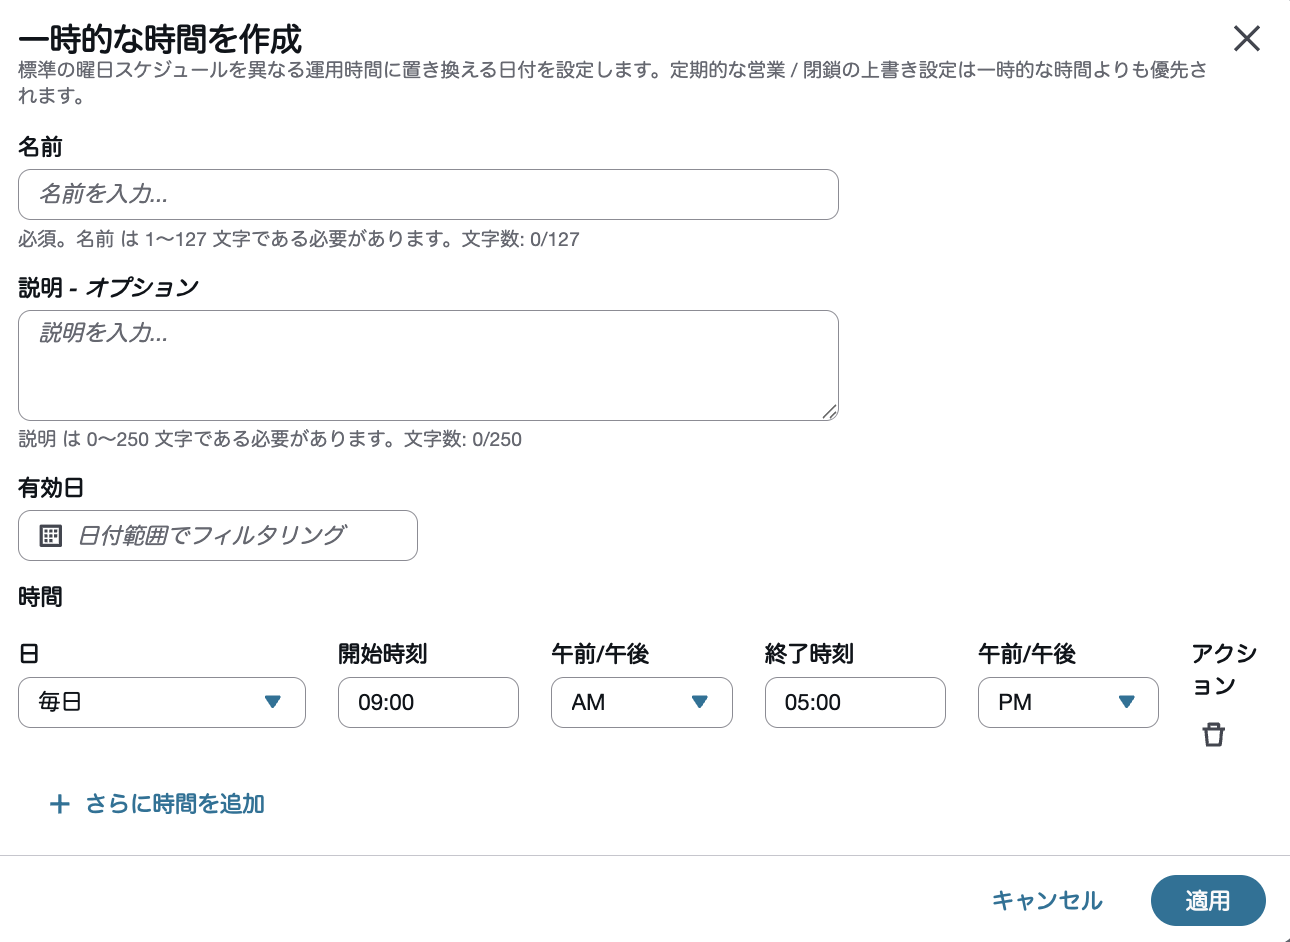The width and height of the screenshot is (1290, 942).
Task: Focus the 名前を入力 name field
Action: [428, 194]
